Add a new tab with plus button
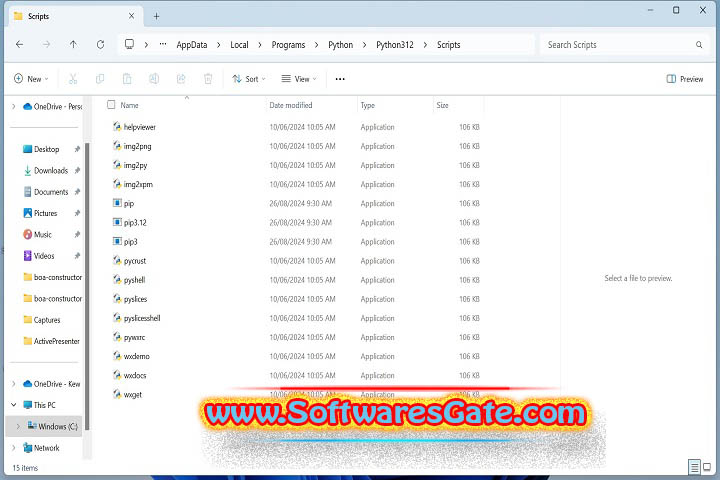Viewport: 720px width, 480px height. point(156,16)
